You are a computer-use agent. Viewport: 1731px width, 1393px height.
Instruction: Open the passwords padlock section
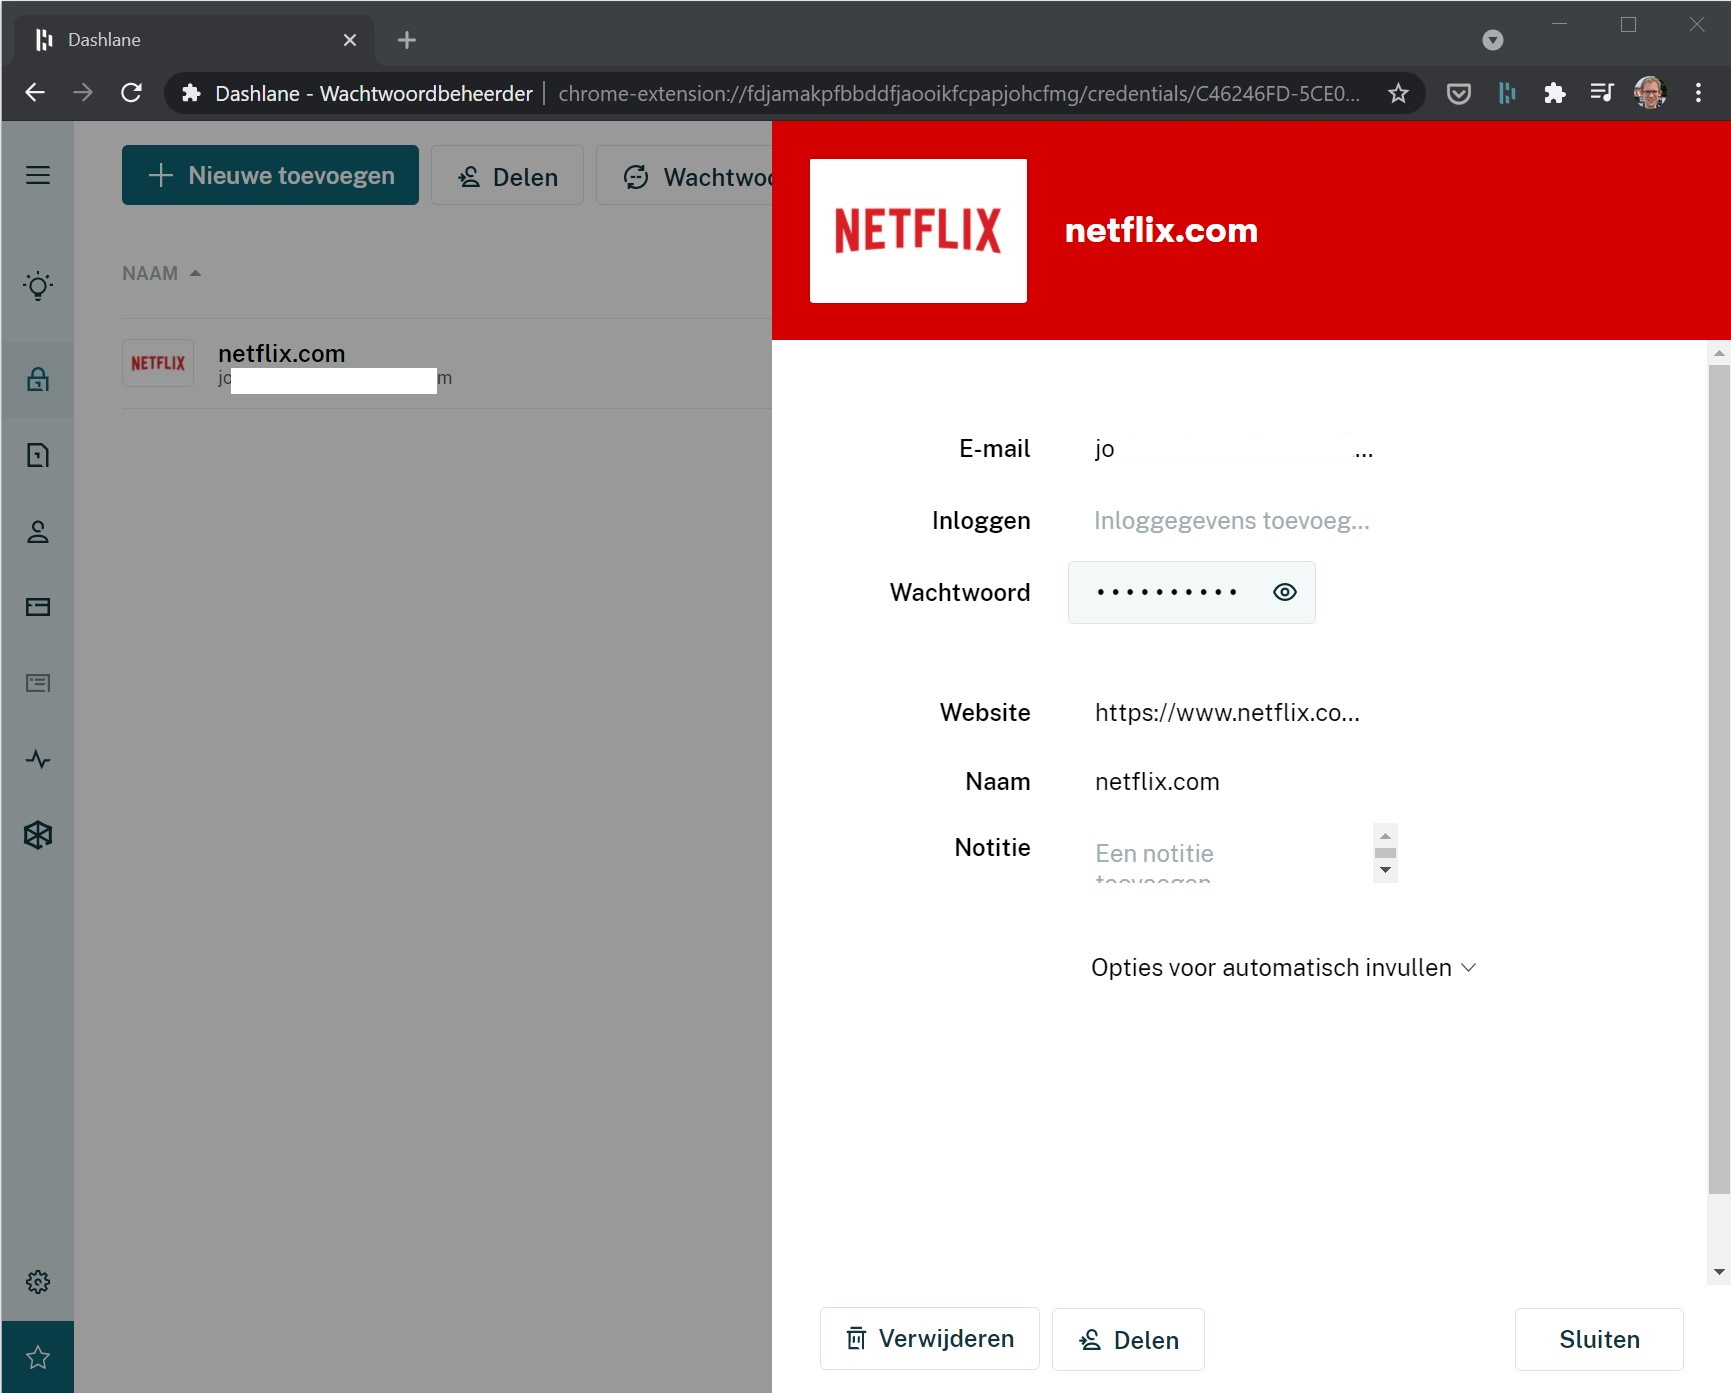click(38, 379)
